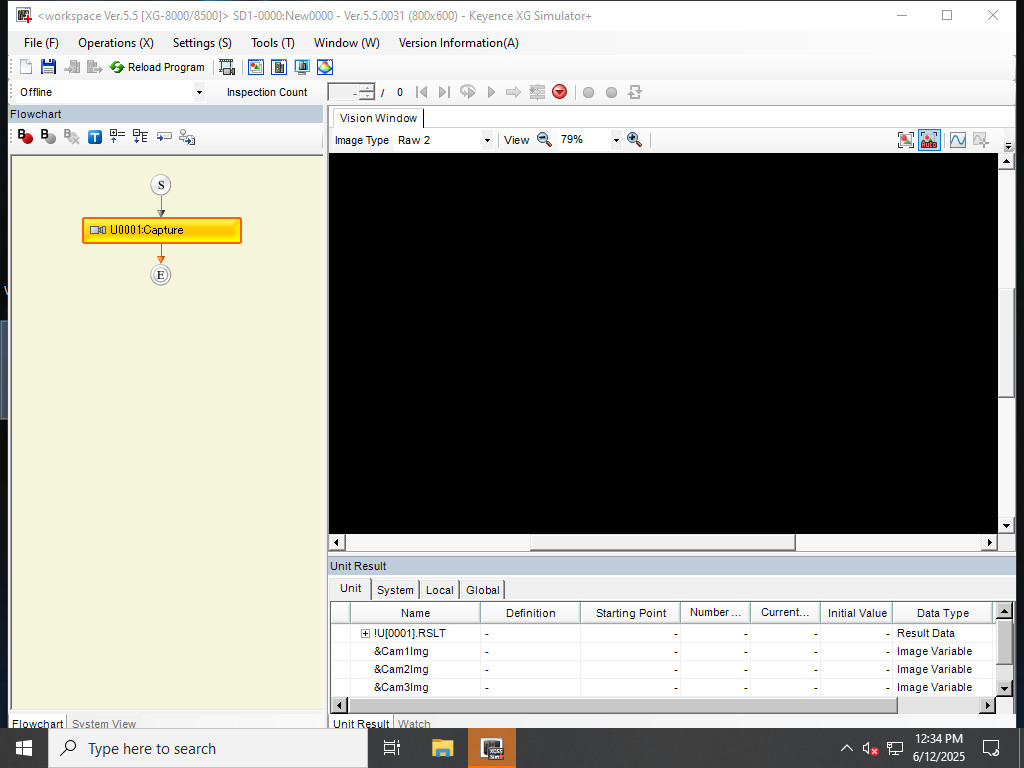Click the expand-up tree icon in Flowchart toolbar

tap(118, 136)
